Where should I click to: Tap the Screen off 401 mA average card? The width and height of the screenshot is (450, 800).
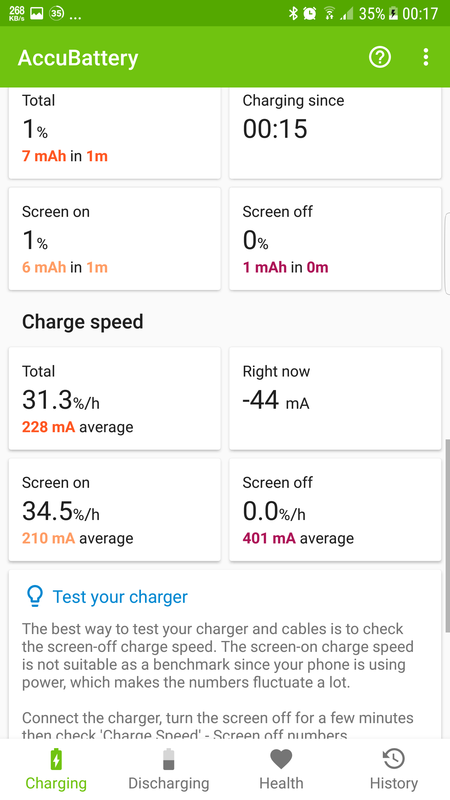click(335, 510)
